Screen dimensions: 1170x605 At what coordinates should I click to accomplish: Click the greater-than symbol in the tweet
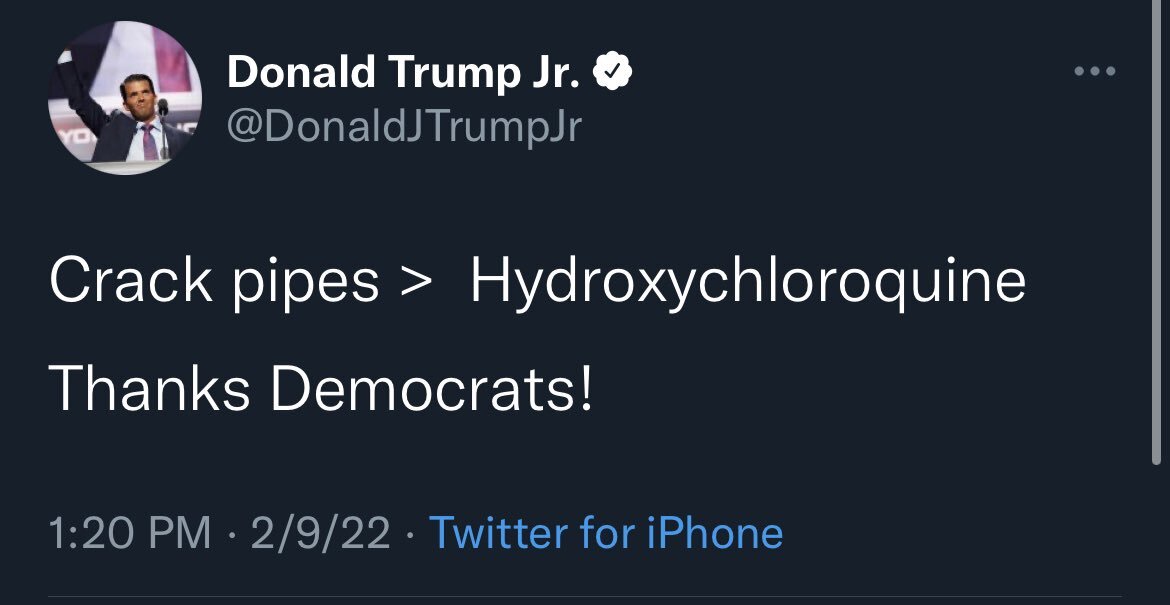[x=415, y=284]
